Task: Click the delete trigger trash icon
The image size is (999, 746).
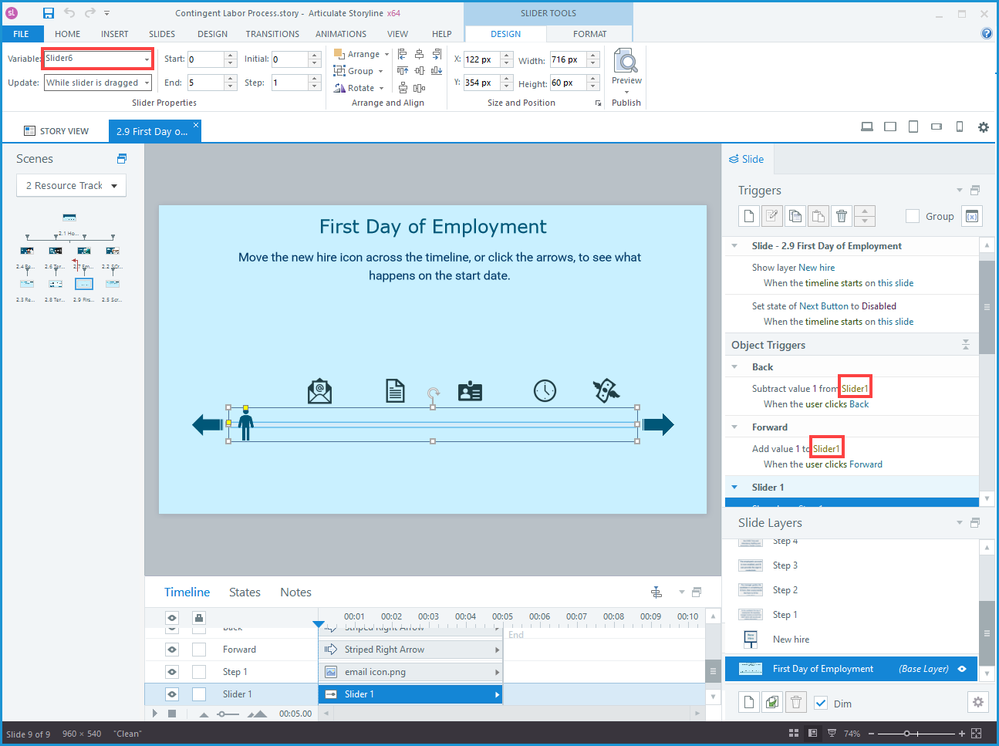Action: pyautogui.click(x=842, y=216)
